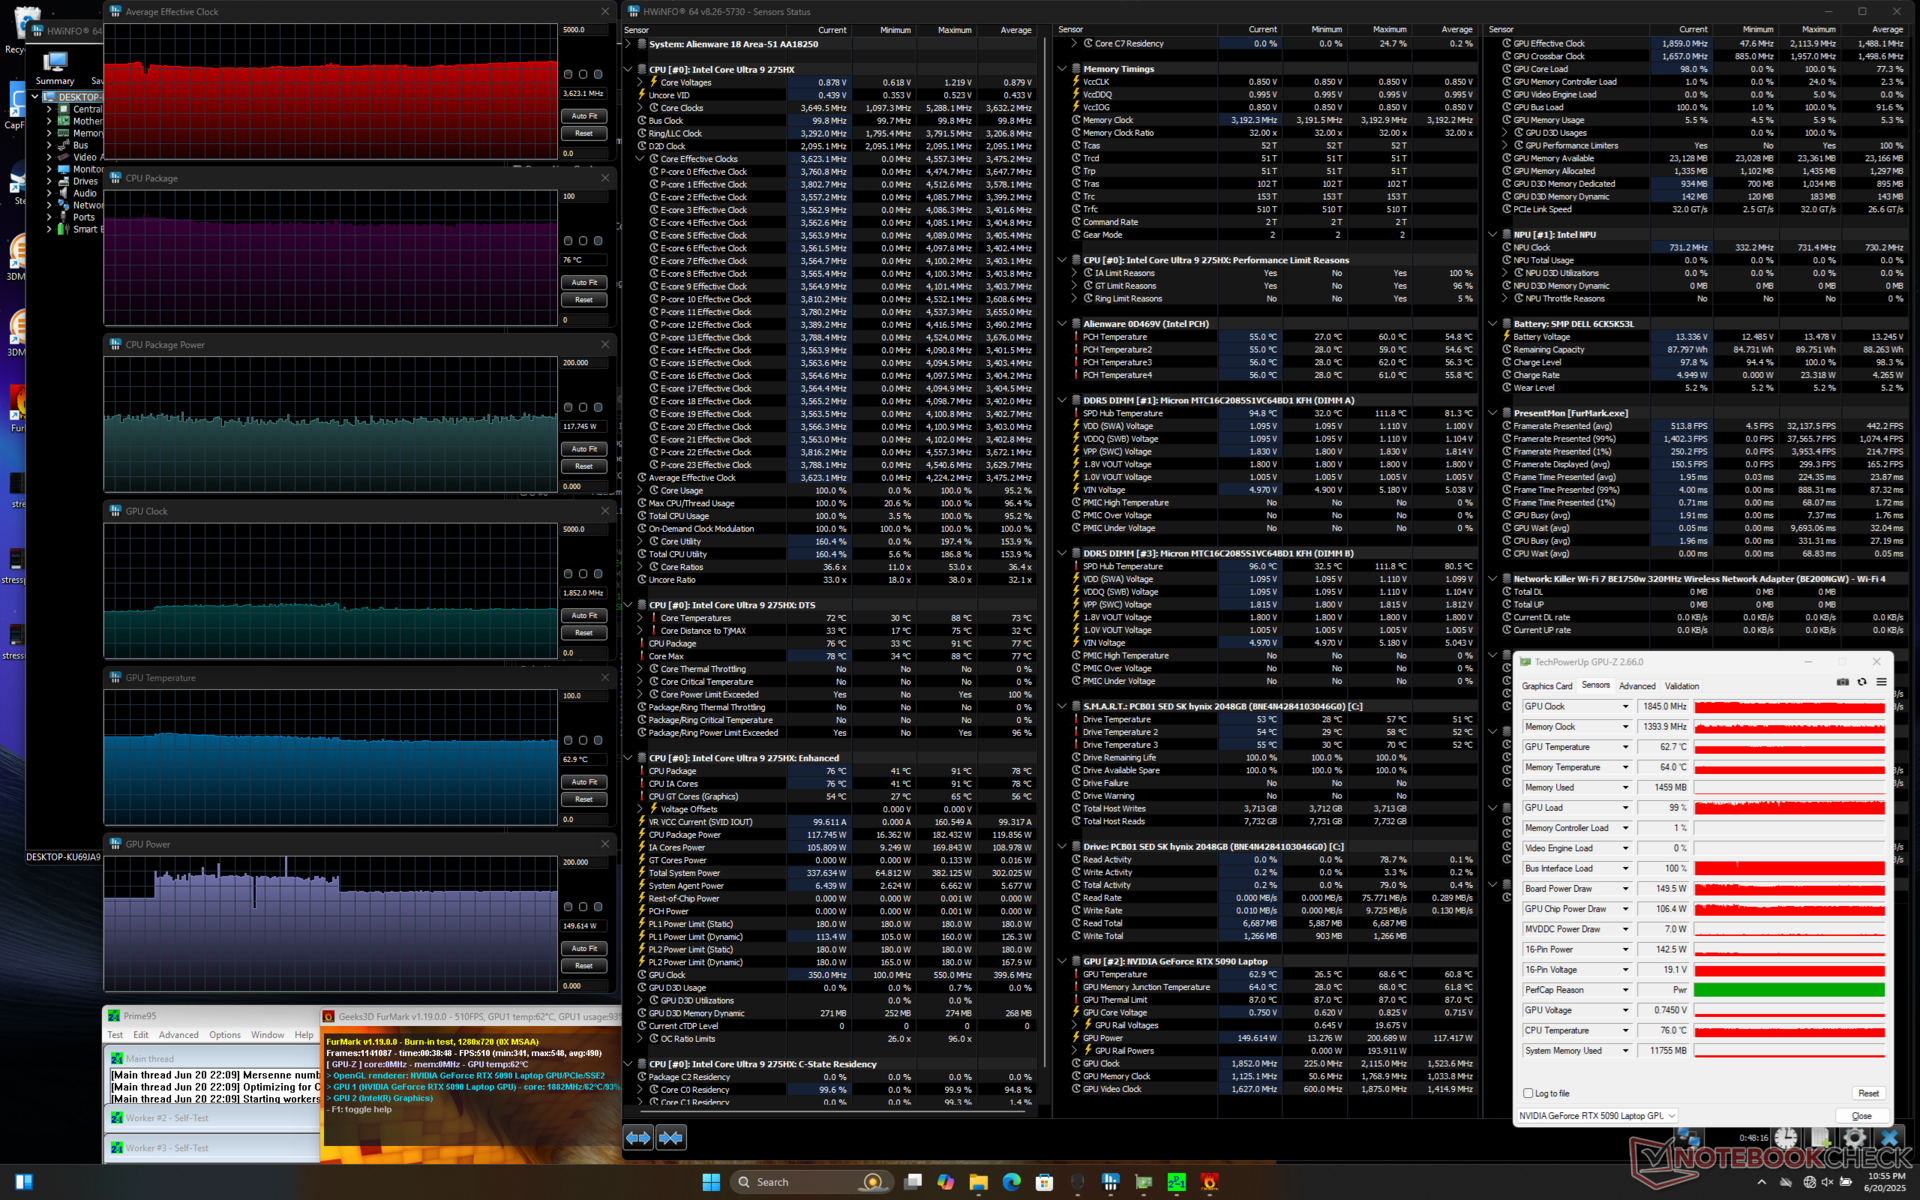Open the Prime95 Options menu

point(224,1035)
